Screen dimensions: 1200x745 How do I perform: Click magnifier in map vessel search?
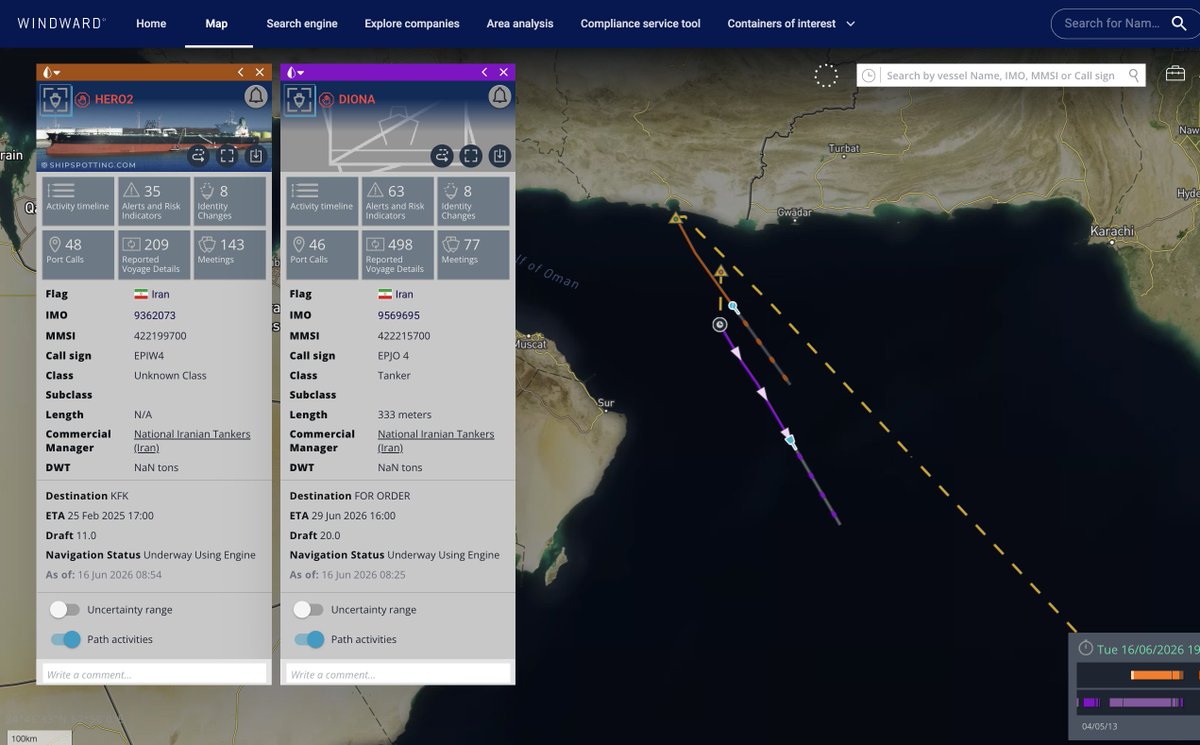point(1134,75)
